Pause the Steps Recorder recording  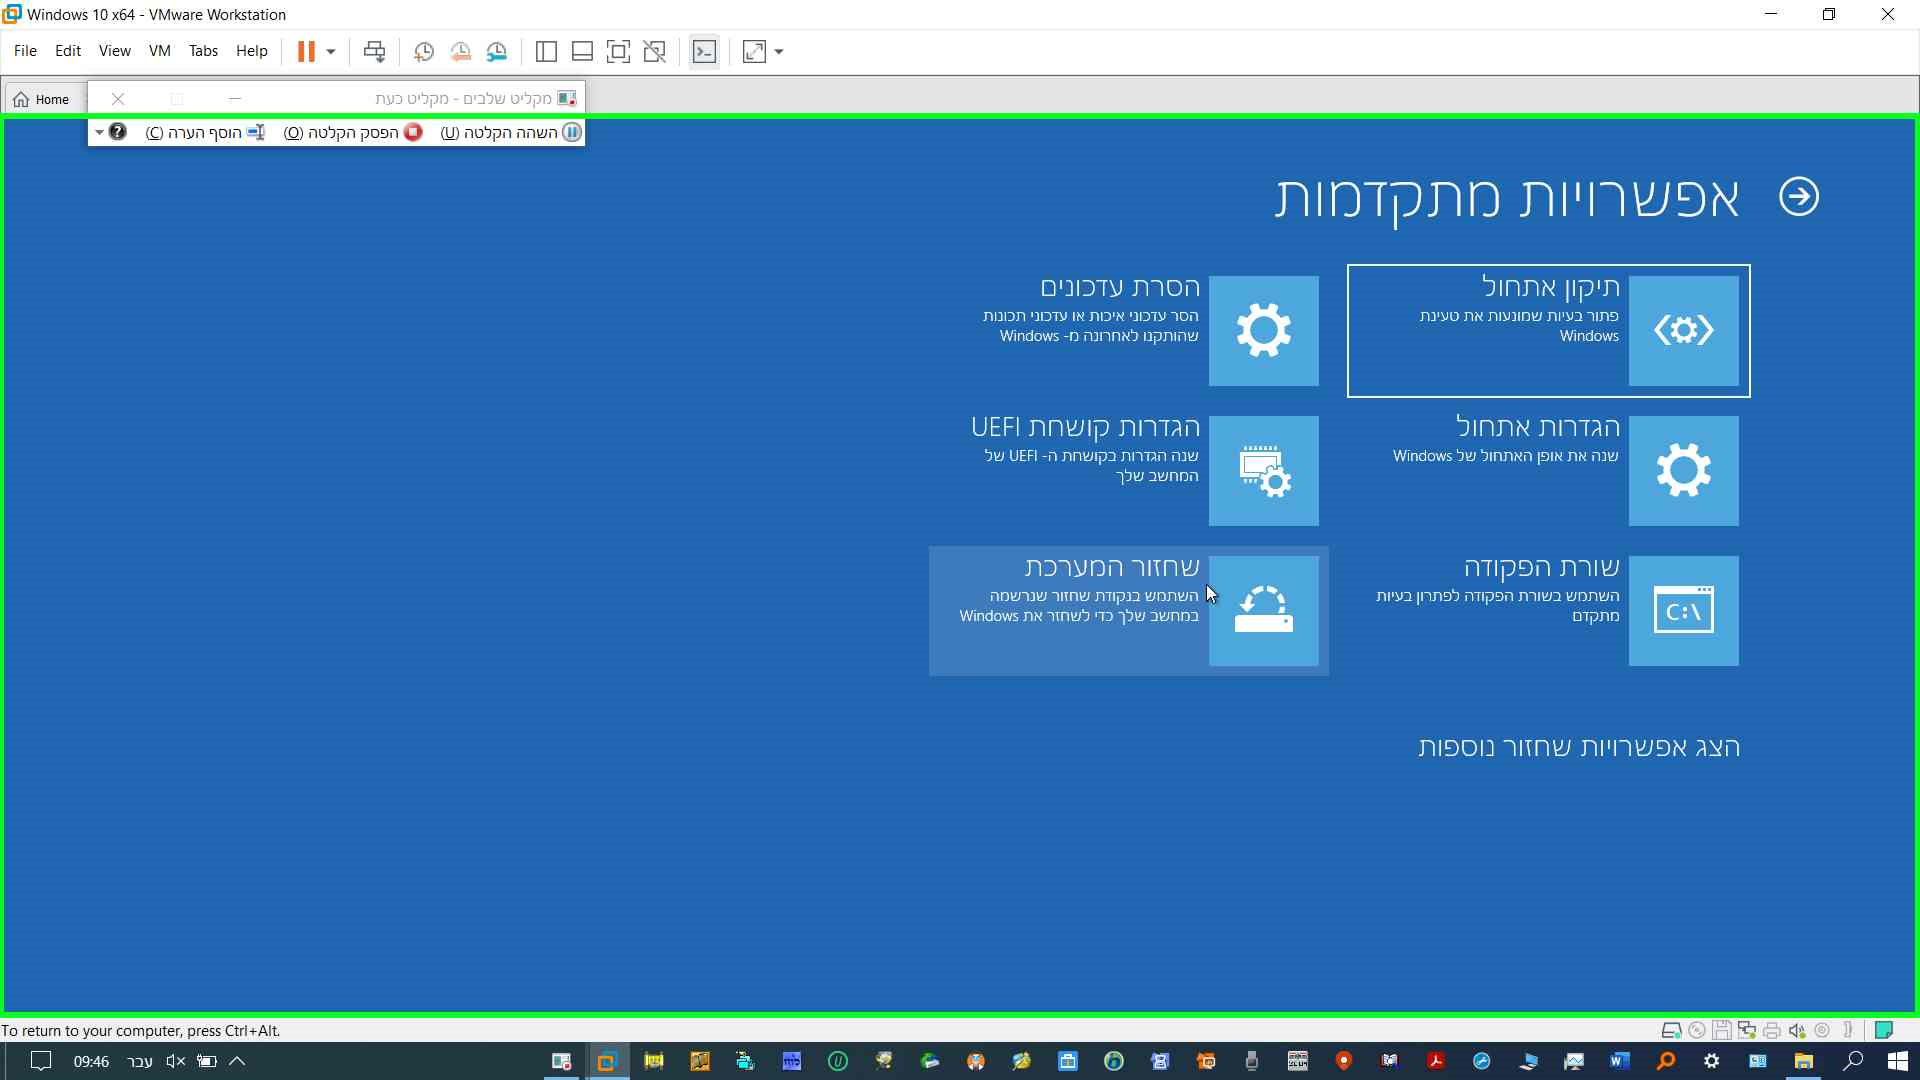point(511,132)
